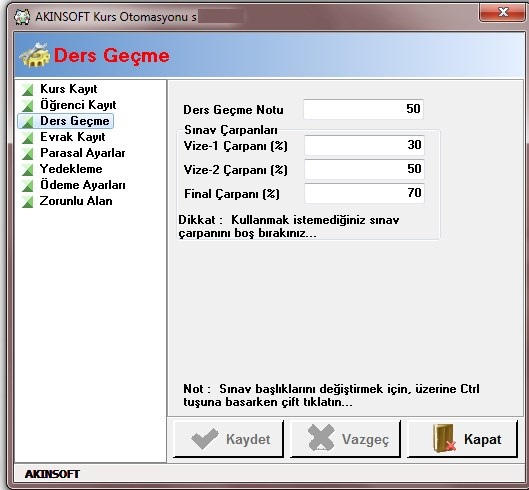The width and height of the screenshot is (529, 490).
Task: Click the green icon next to Ödeme Ayarları
Action: (28, 186)
